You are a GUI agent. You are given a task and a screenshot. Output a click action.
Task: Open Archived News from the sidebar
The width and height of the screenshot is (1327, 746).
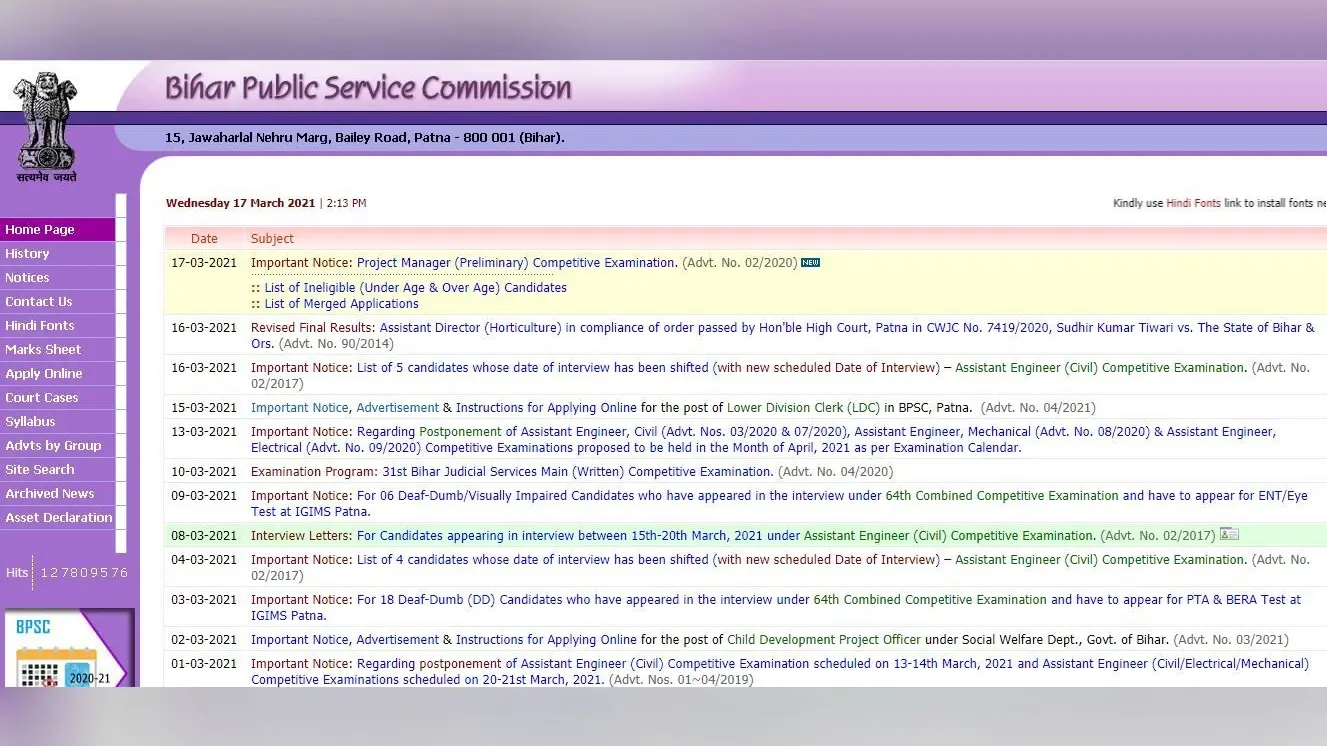tap(57, 494)
